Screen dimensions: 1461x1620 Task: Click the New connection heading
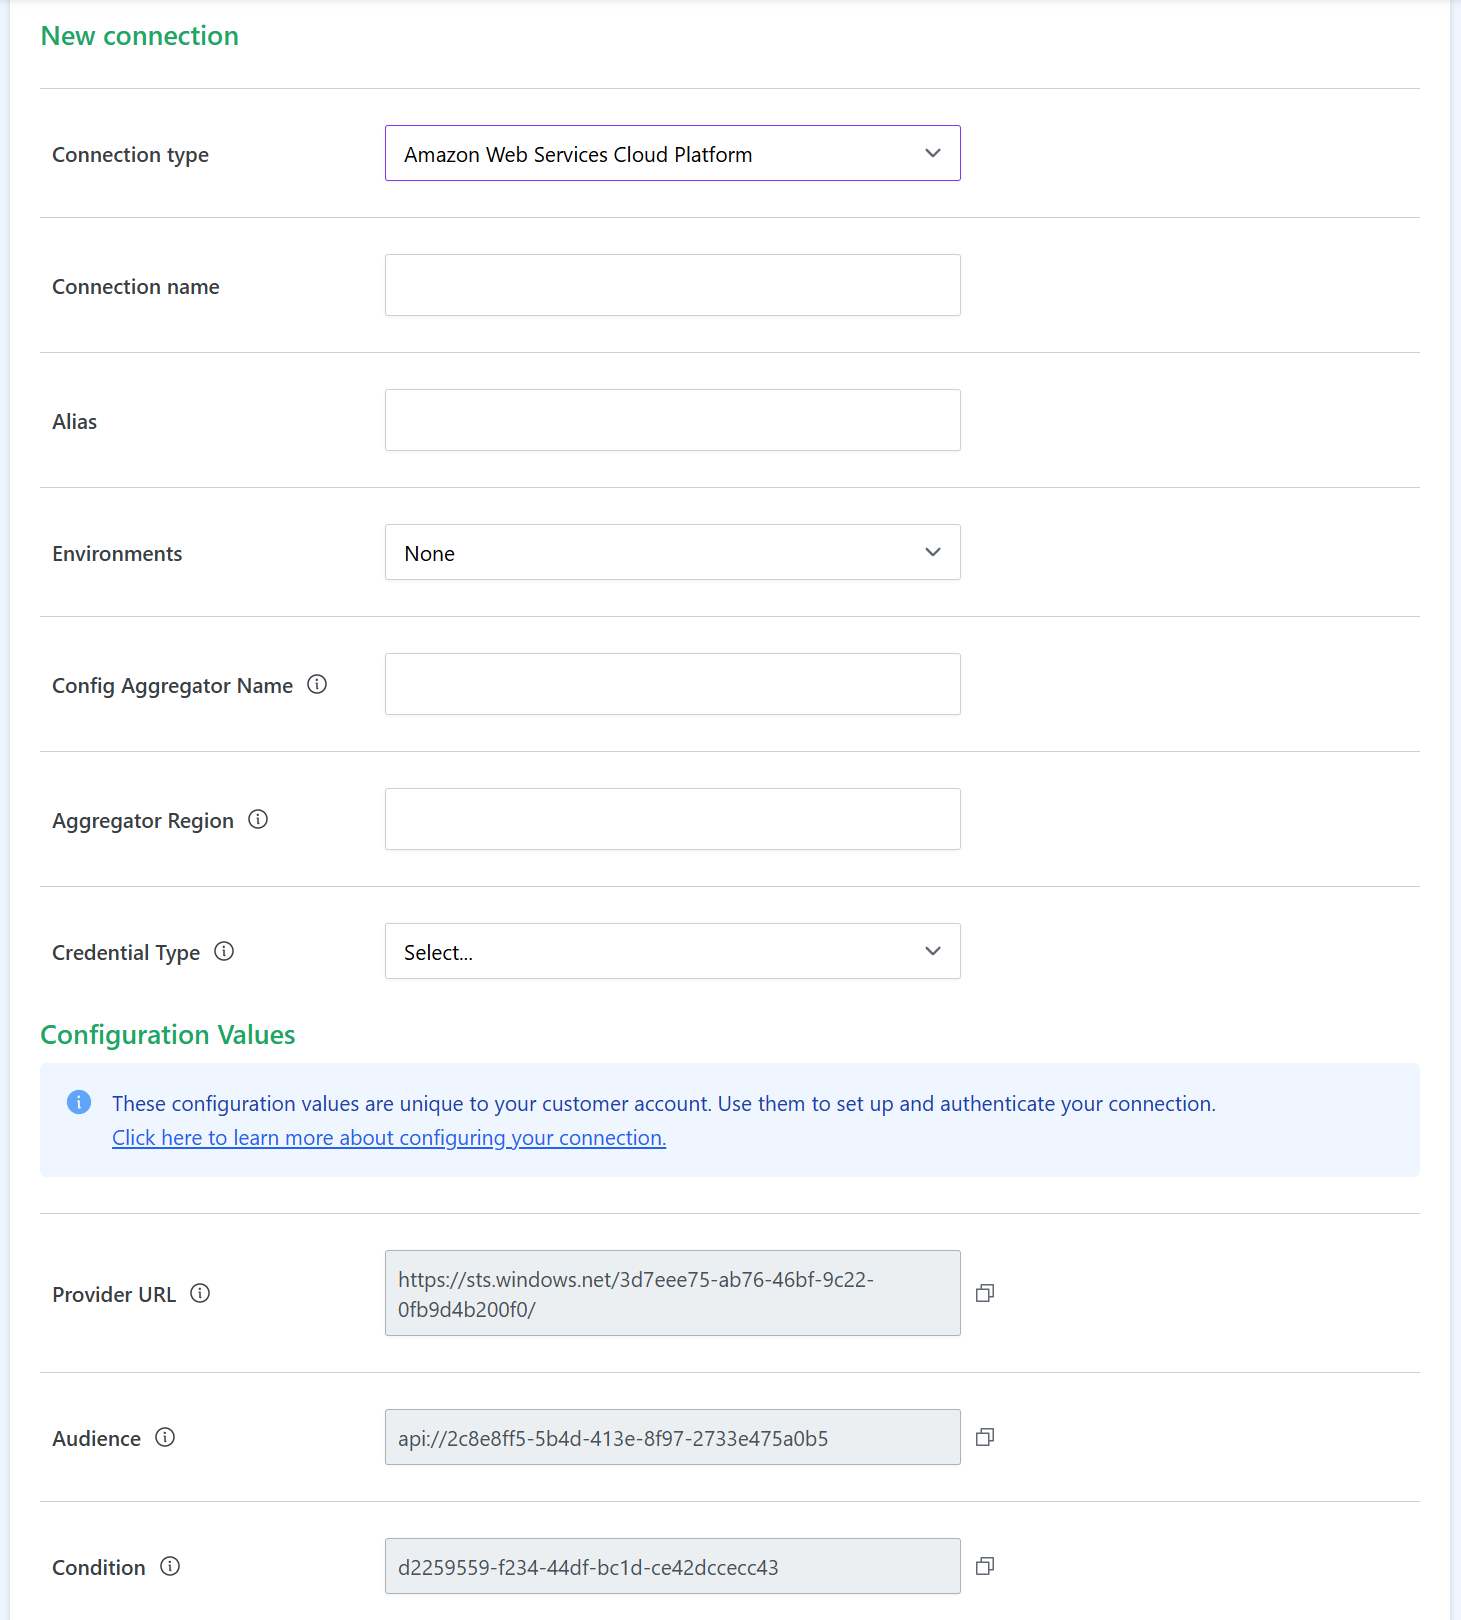click(140, 36)
